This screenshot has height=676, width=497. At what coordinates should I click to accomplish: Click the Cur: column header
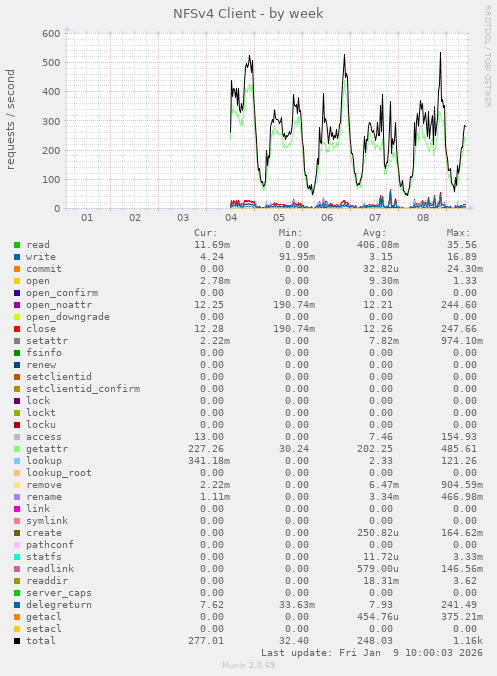(205, 233)
